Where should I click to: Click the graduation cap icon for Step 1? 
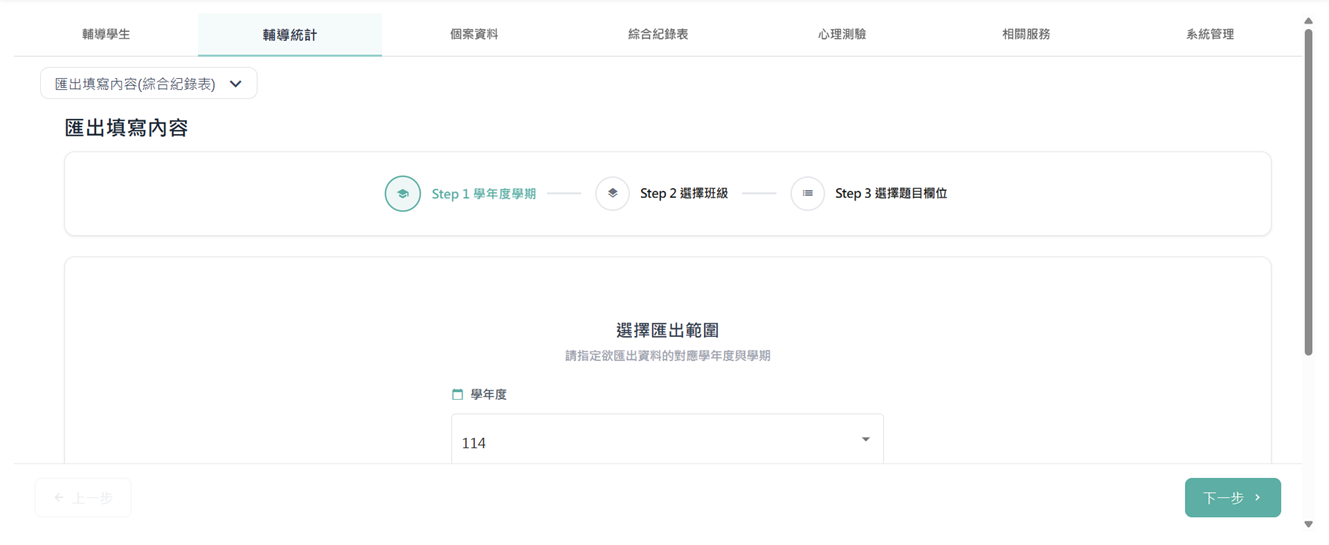click(403, 194)
